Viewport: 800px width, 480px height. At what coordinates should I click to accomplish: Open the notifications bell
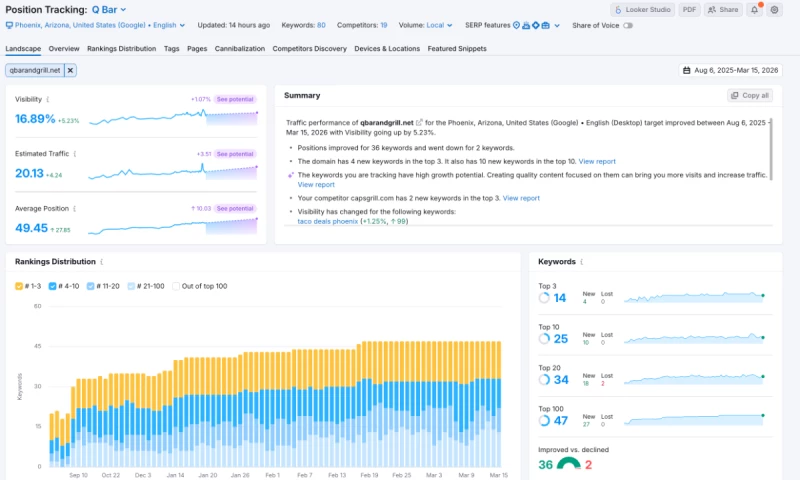coord(754,10)
